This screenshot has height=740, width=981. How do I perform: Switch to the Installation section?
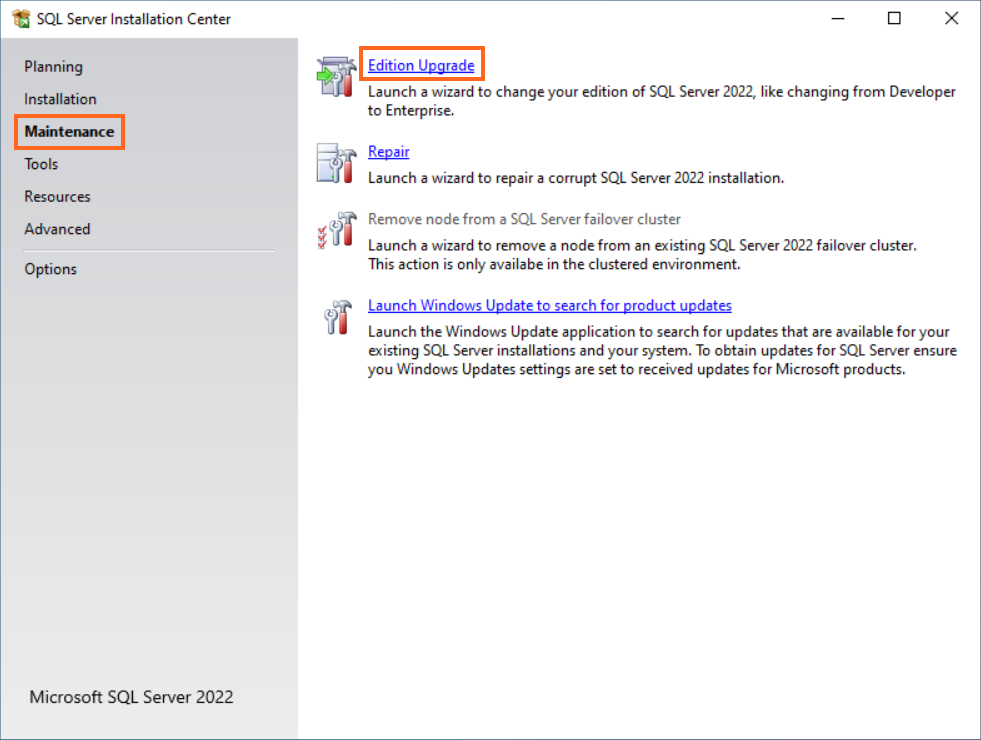pos(60,99)
